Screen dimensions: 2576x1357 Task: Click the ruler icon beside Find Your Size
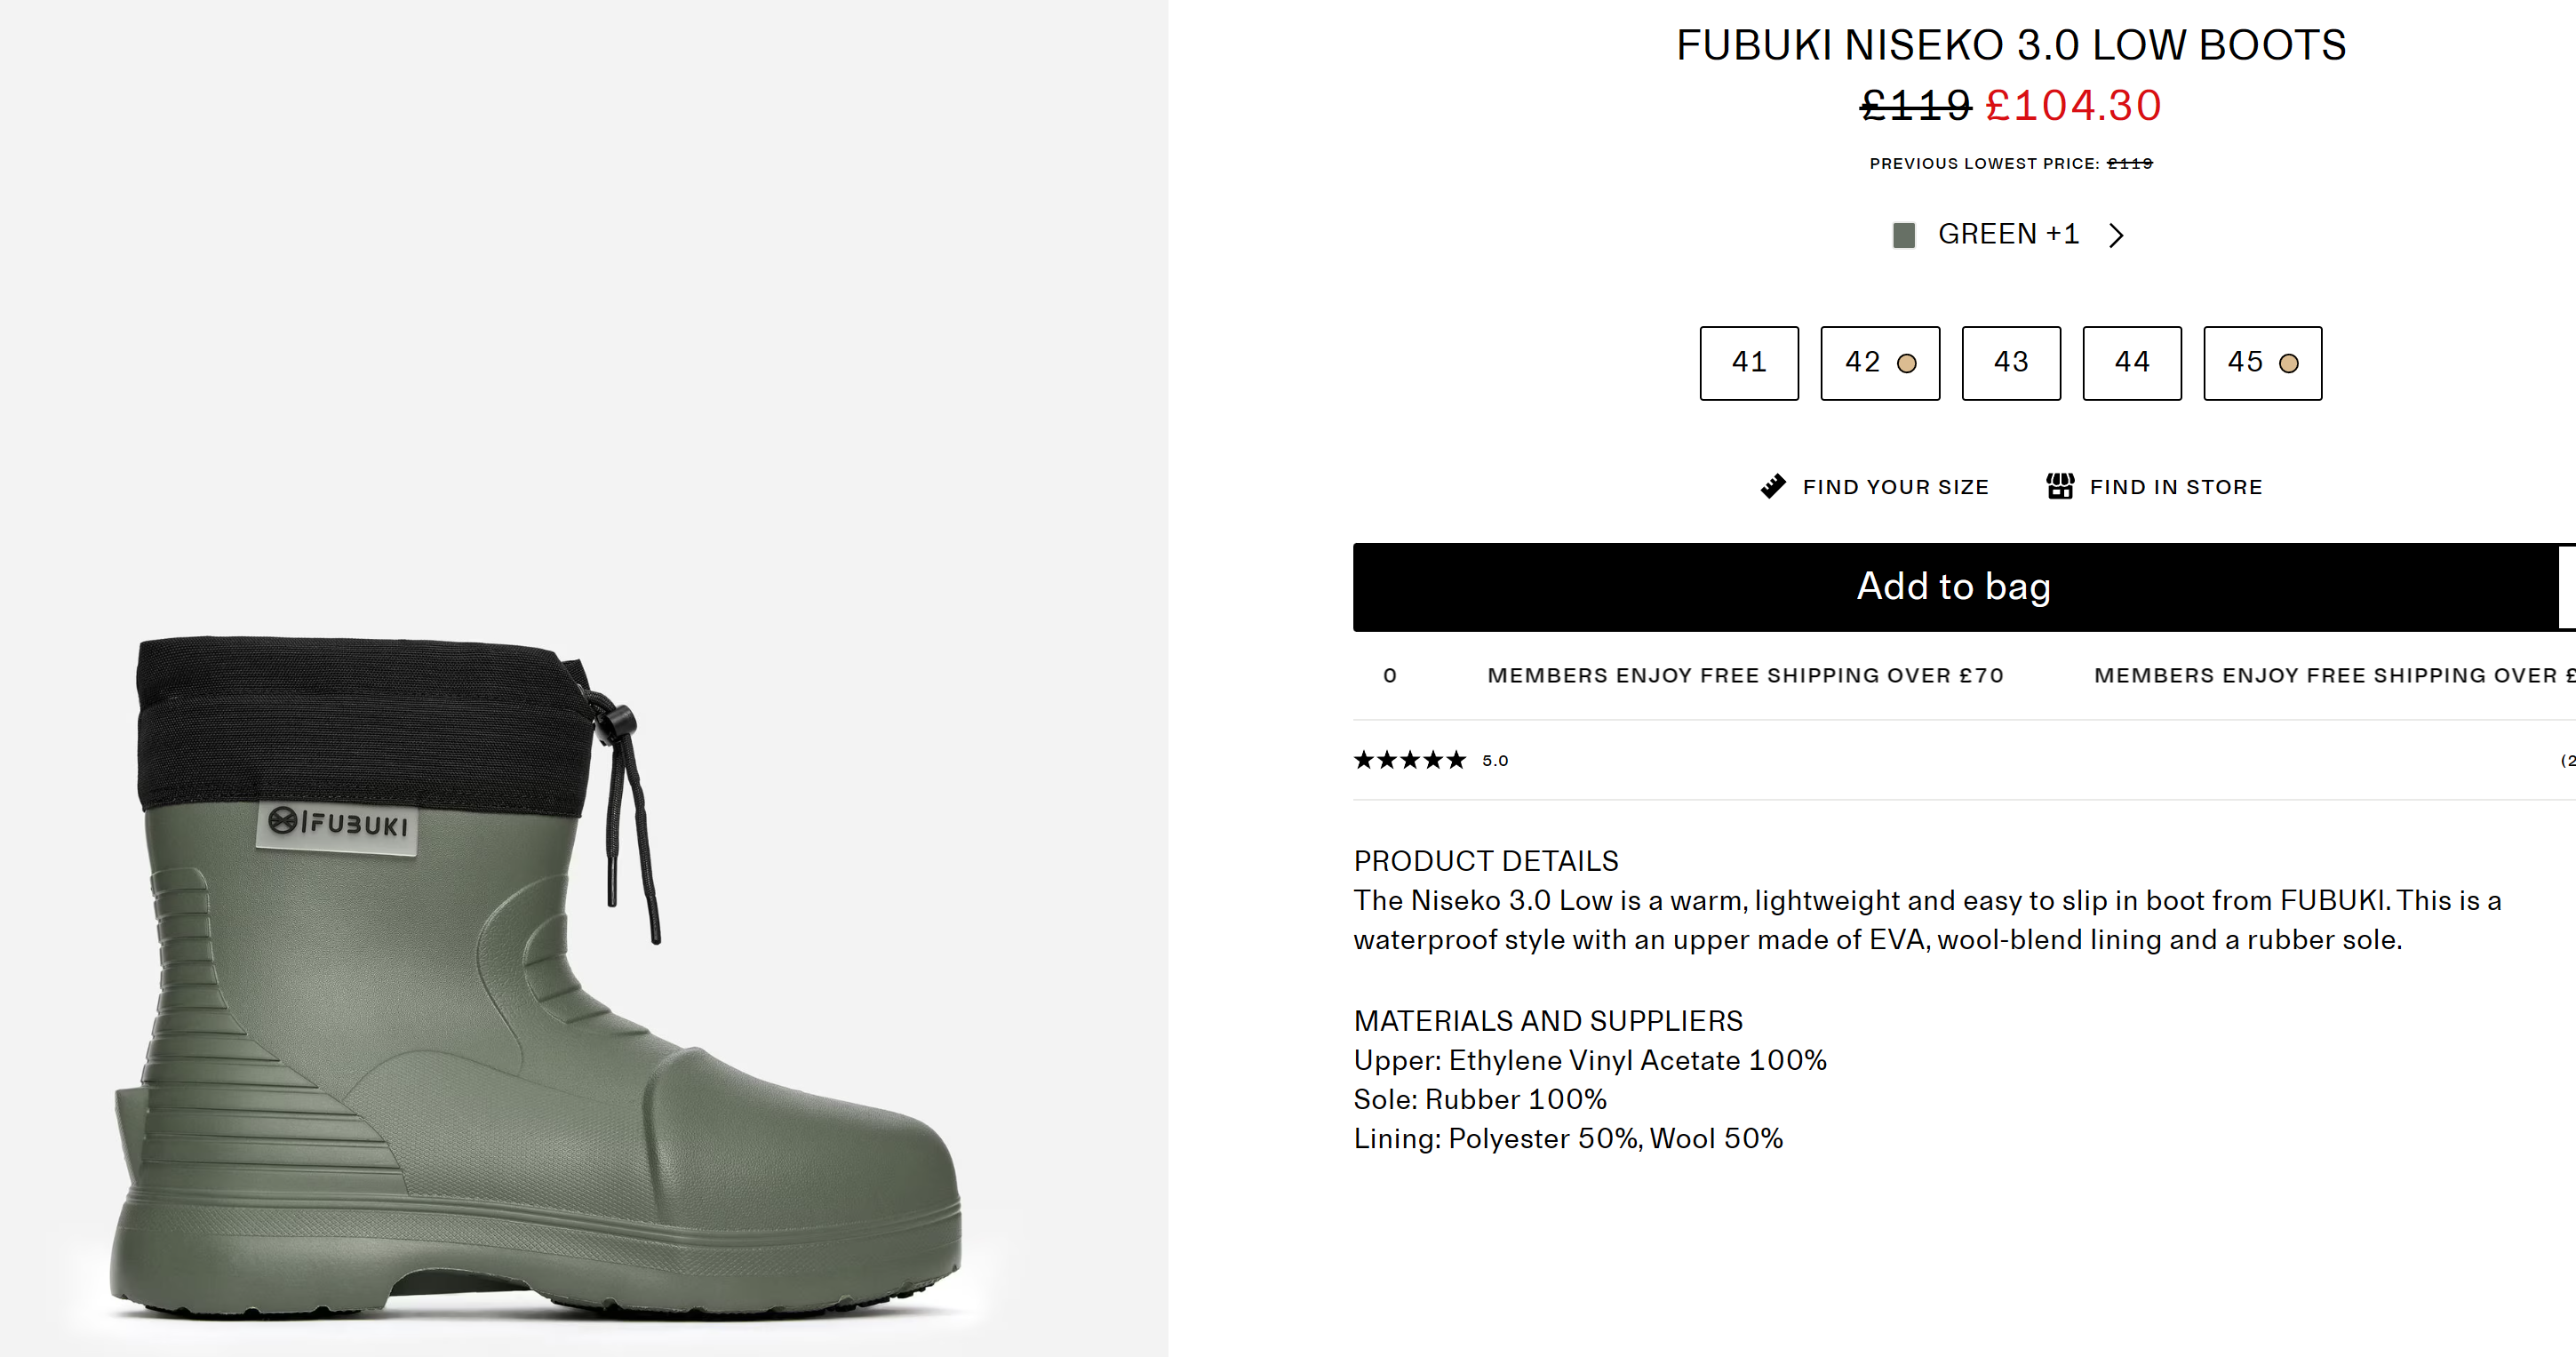(1772, 486)
